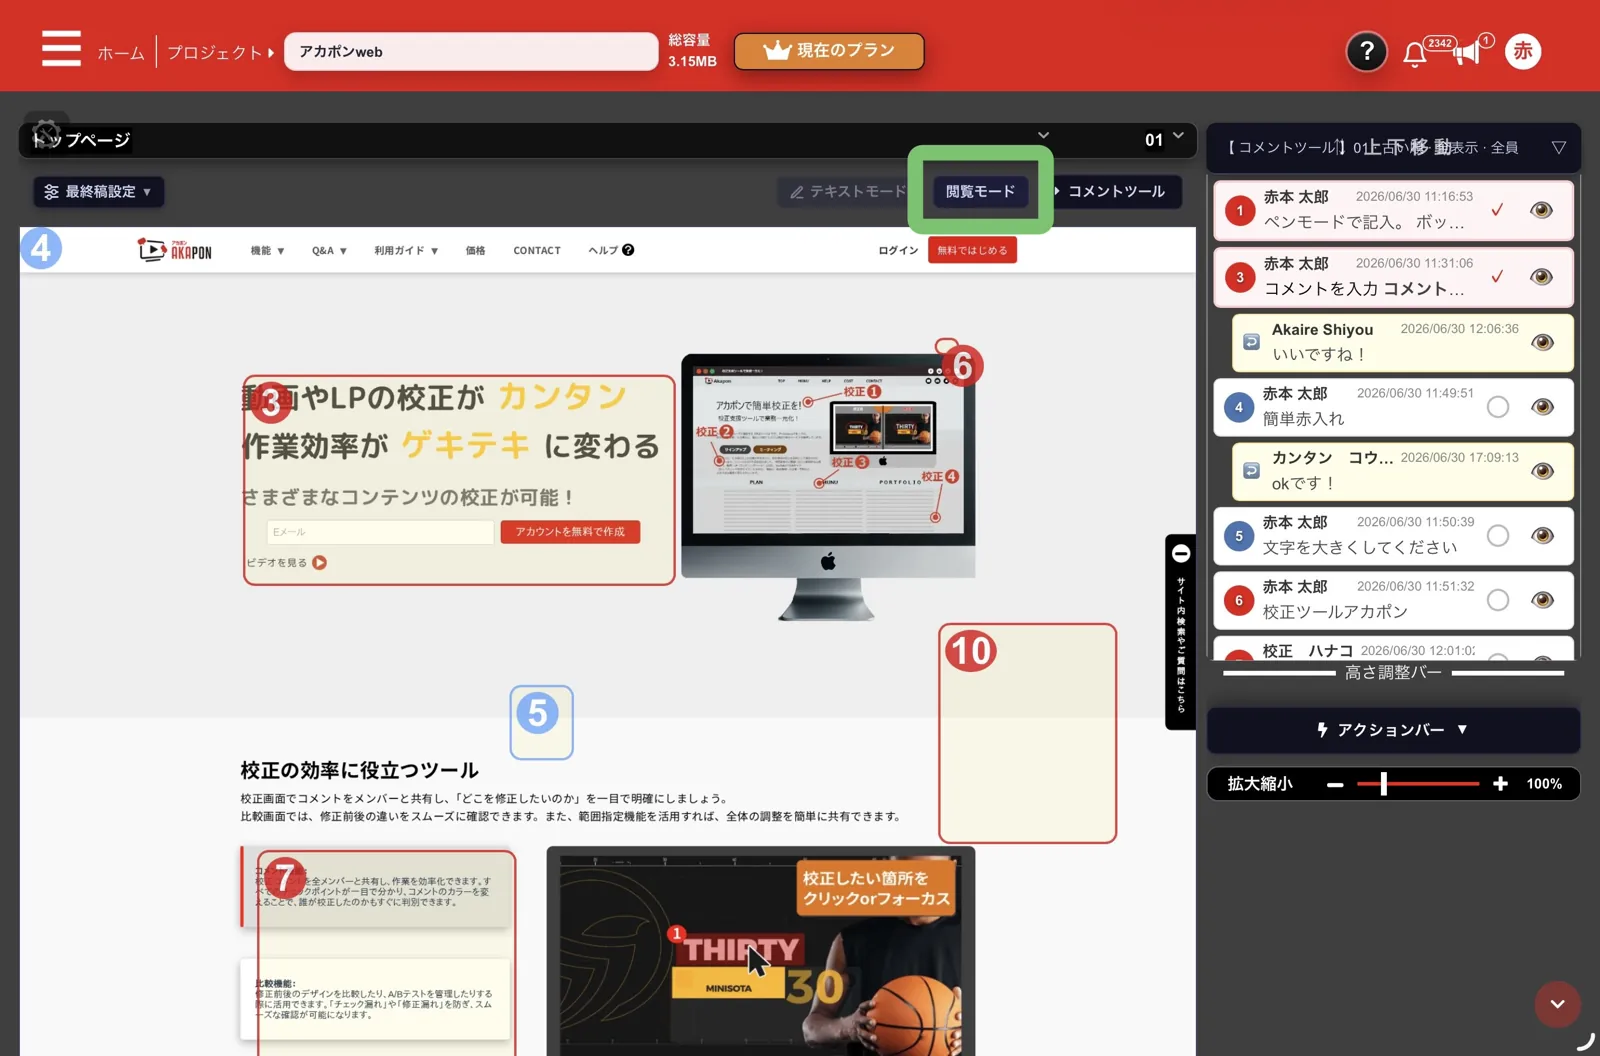Click the THIRTY basketball video thumbnail

pyautogui.click(x=761, y=953)
